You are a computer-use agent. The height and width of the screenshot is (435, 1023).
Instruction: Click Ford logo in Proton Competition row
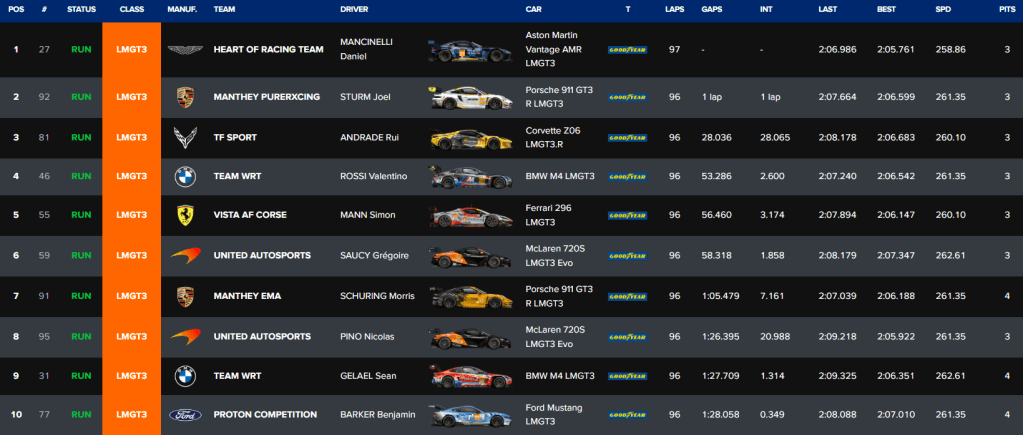[x=185, y=415]
